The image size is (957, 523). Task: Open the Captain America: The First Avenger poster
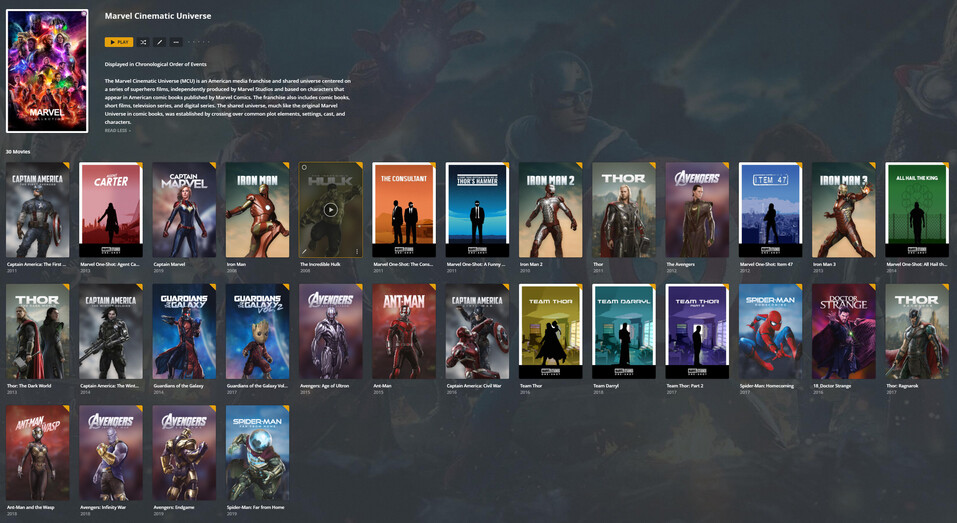coord(38,210)
